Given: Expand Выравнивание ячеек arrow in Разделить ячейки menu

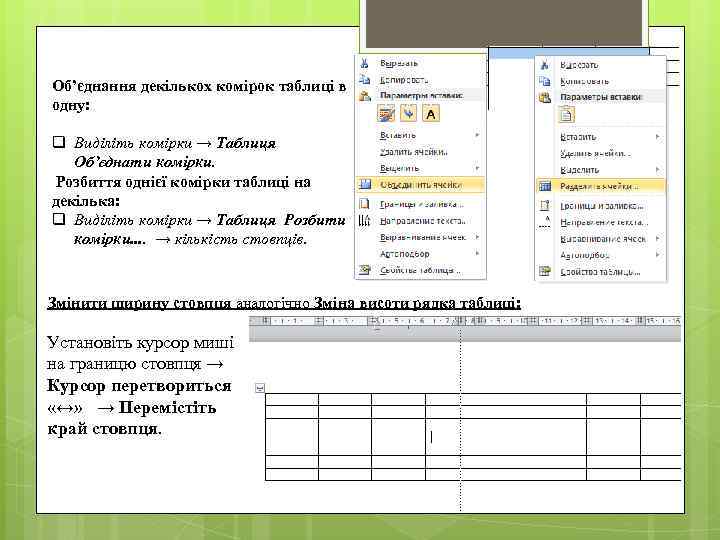Looking at the screenshot, I should [x=658, y=238].
